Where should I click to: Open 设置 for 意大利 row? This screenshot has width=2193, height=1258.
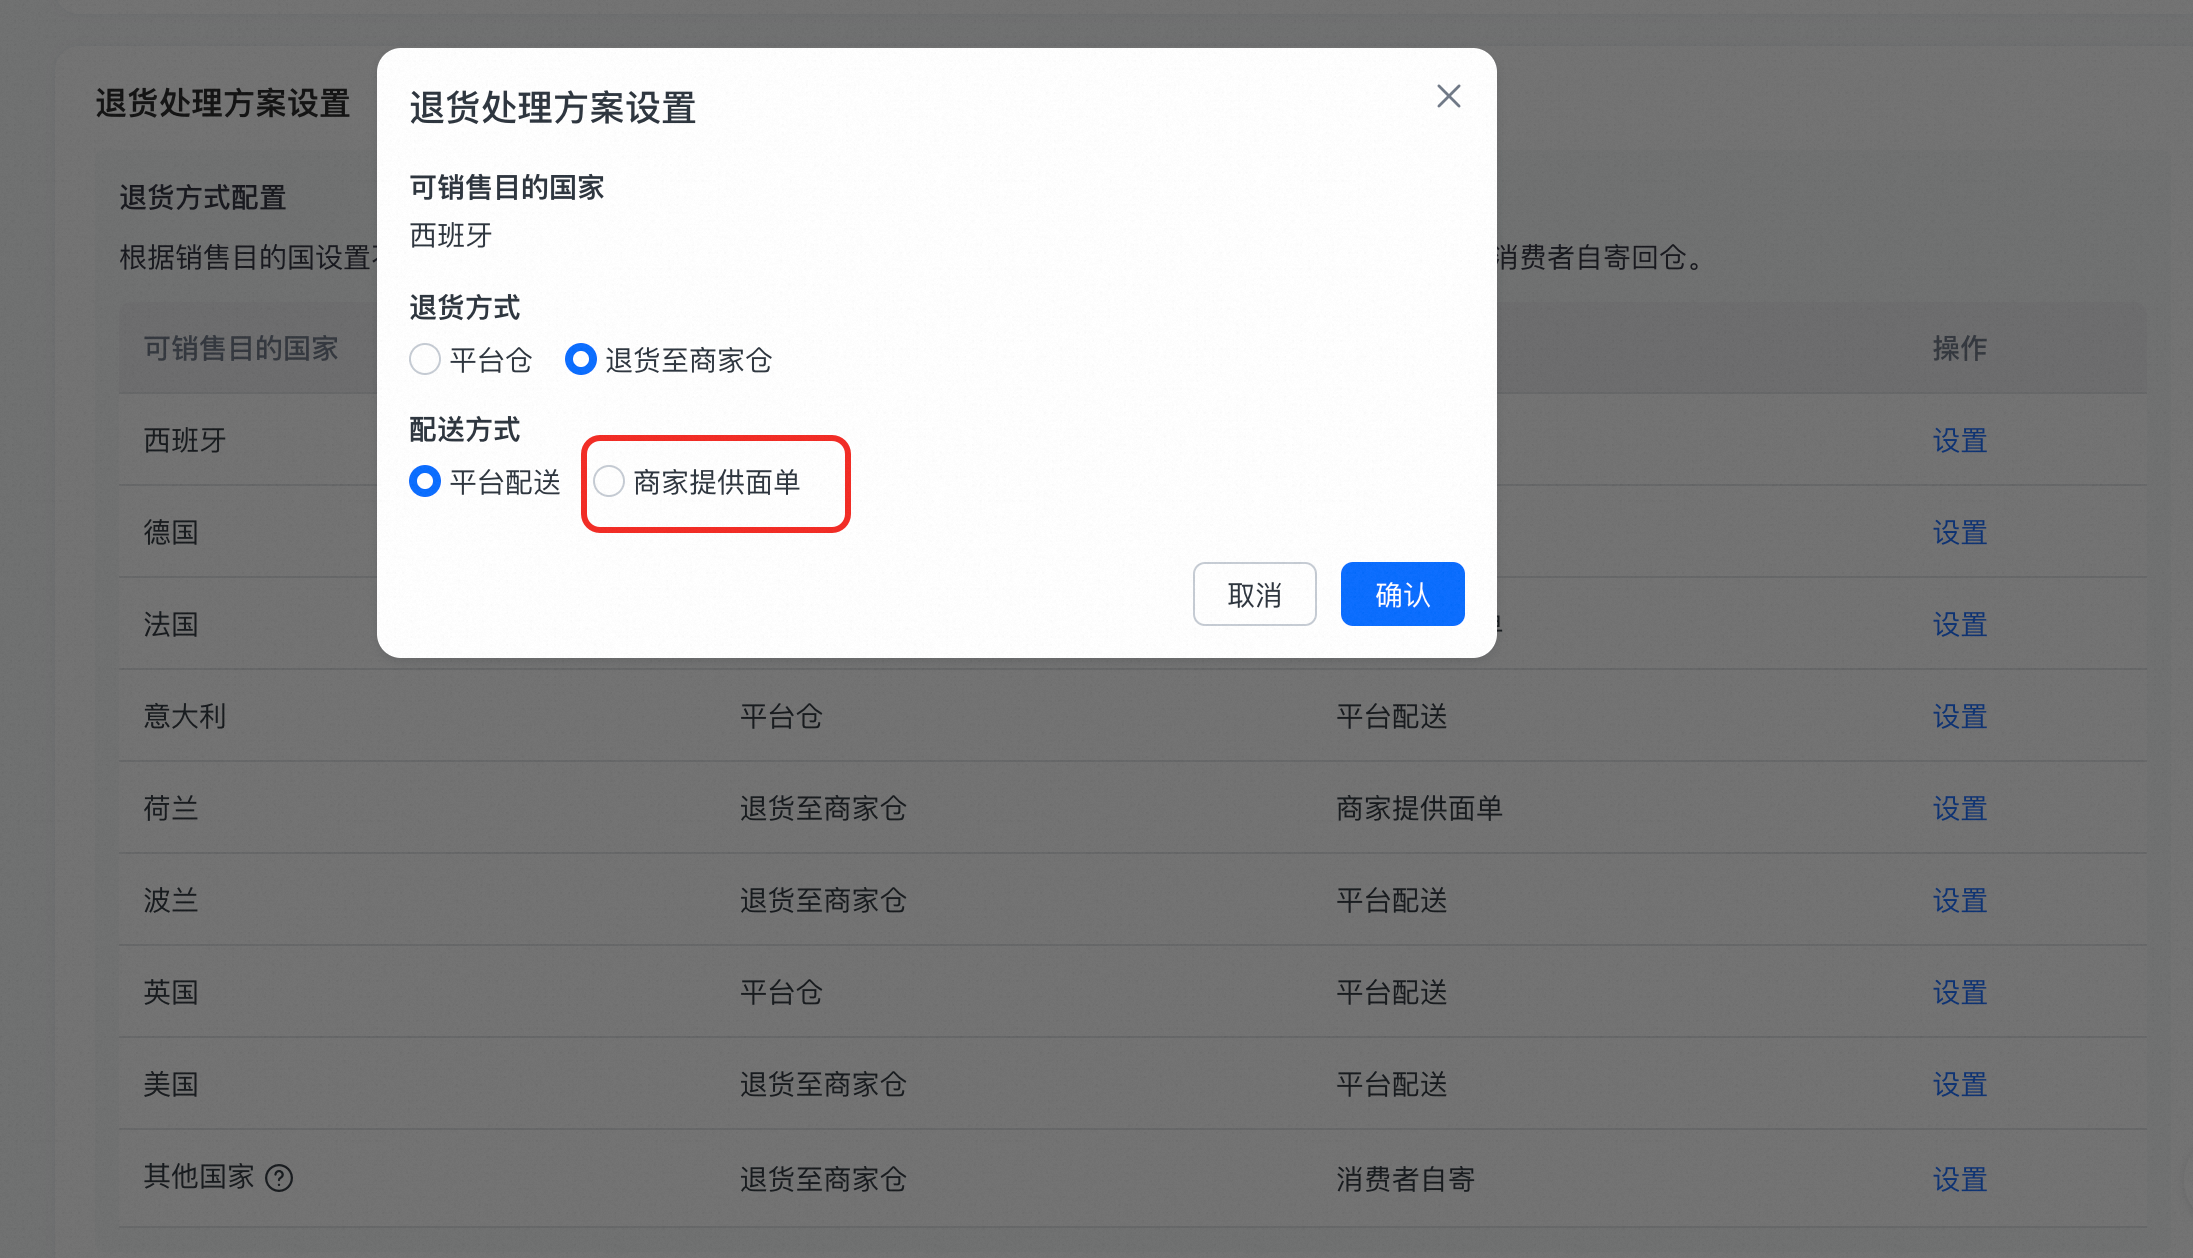1959,716
